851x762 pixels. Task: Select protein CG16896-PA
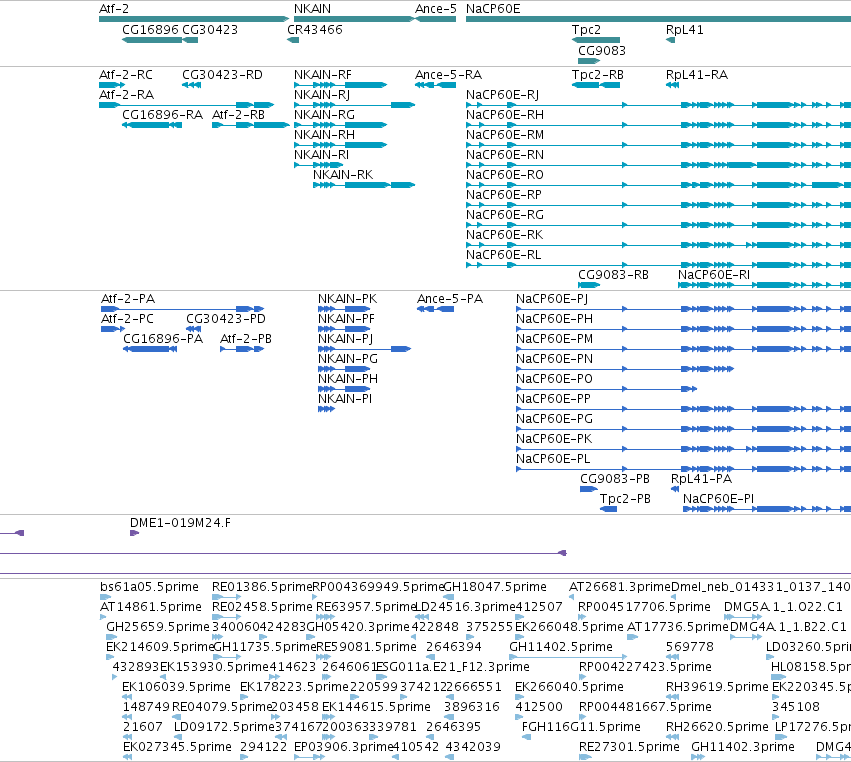tap(163, 339)
